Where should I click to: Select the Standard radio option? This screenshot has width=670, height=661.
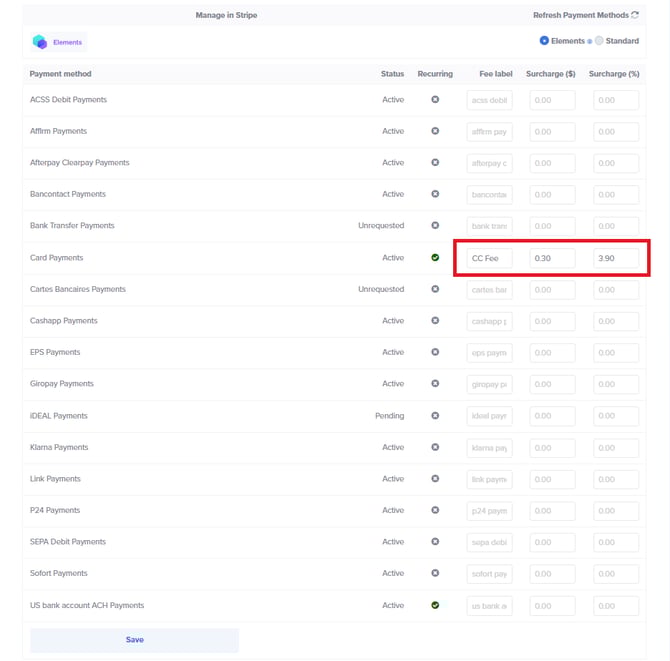pos(599,41)
